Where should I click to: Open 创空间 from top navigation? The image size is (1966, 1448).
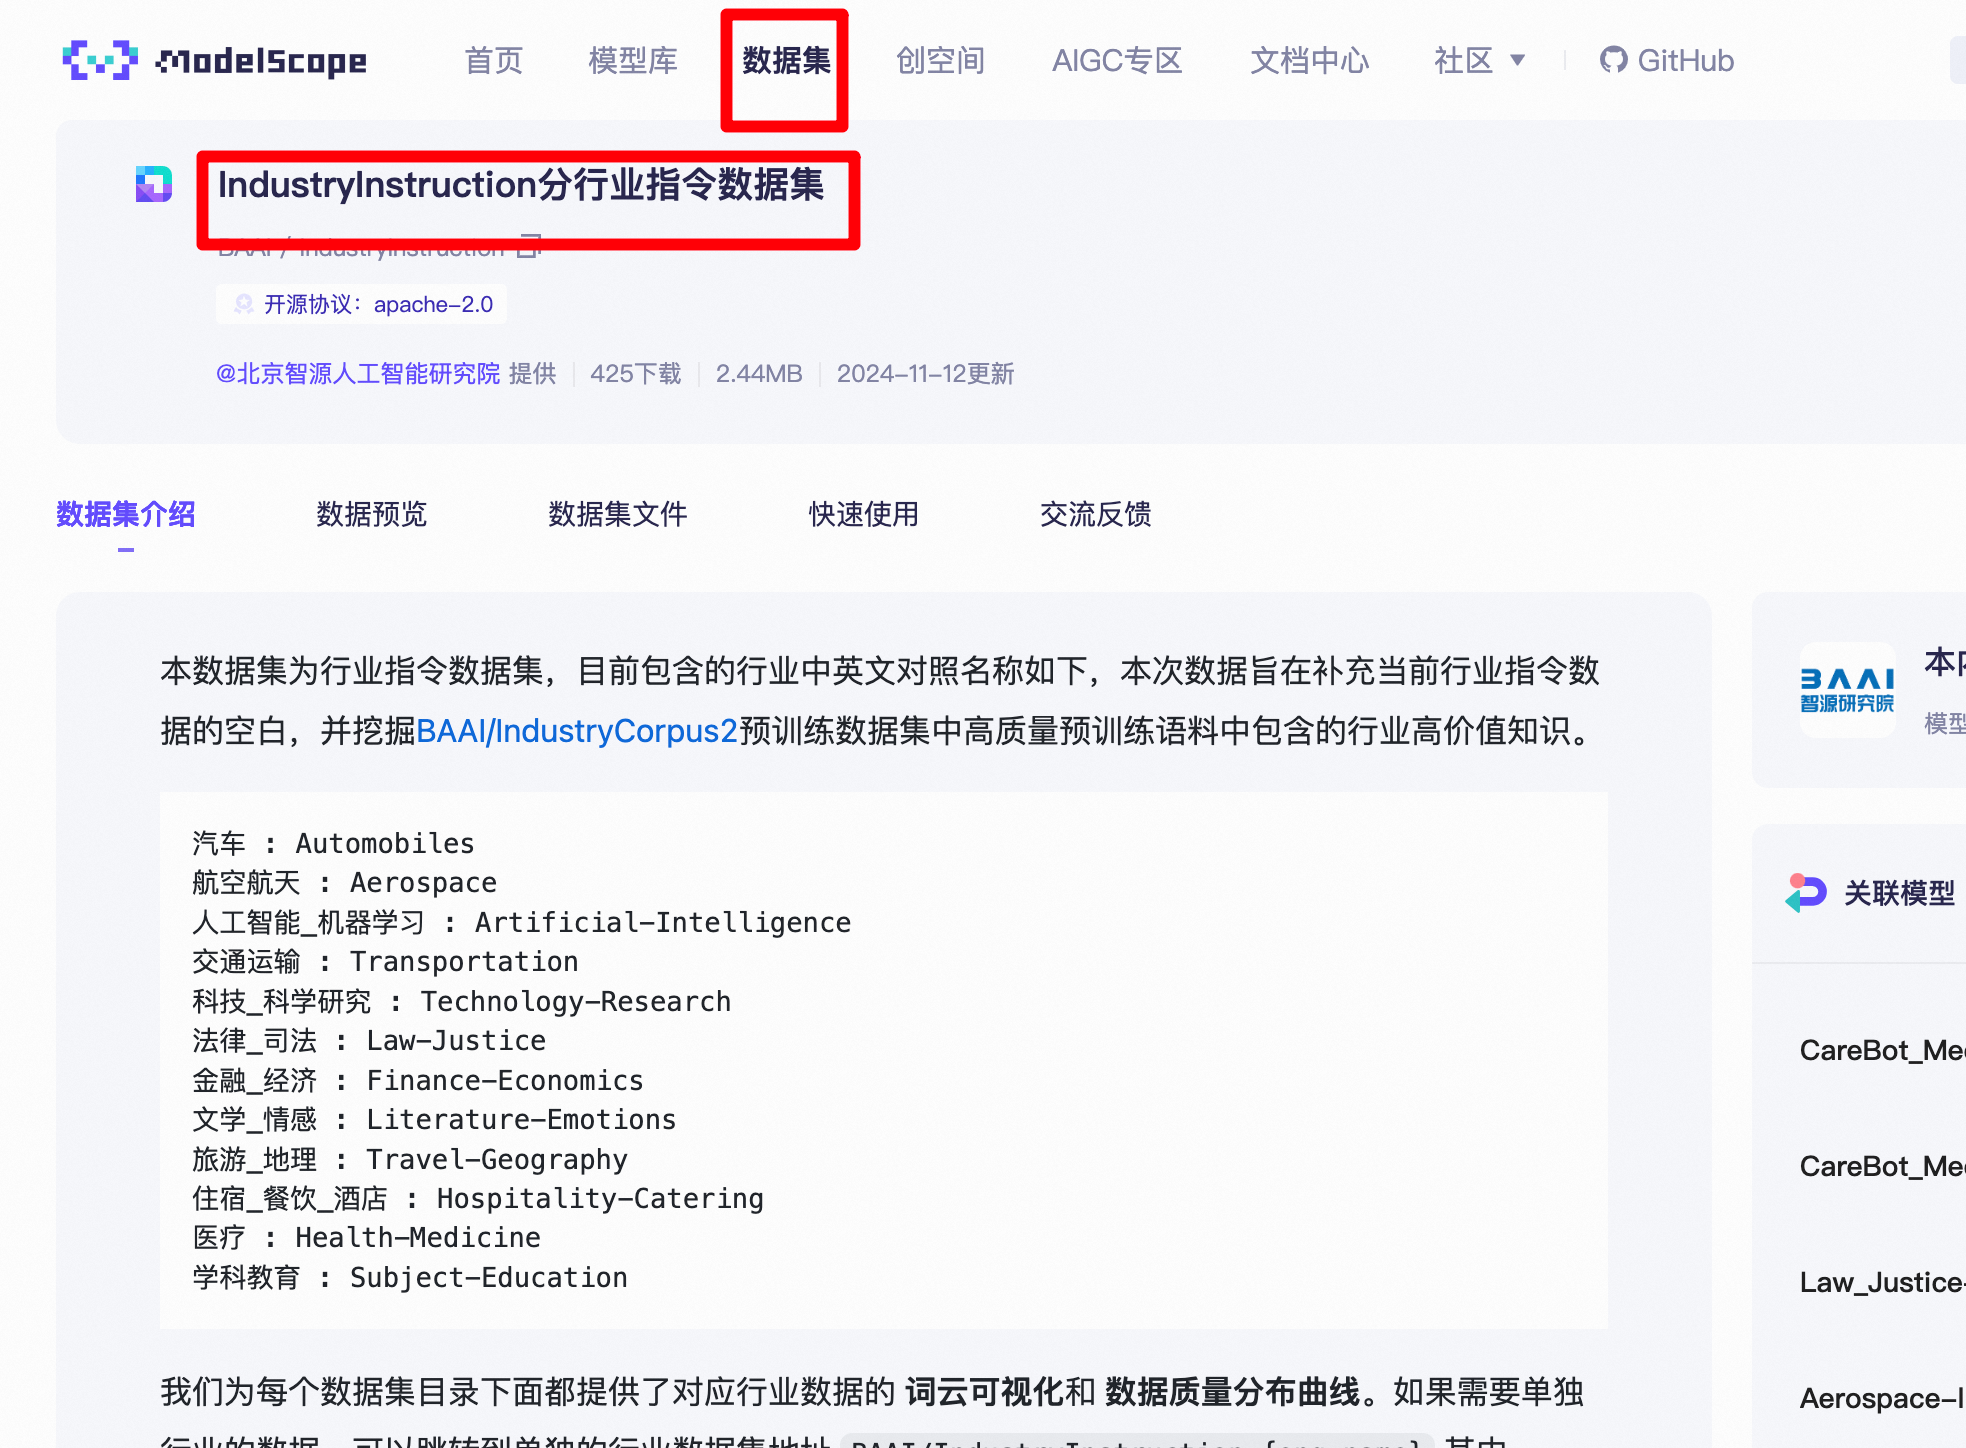point(940,60)
